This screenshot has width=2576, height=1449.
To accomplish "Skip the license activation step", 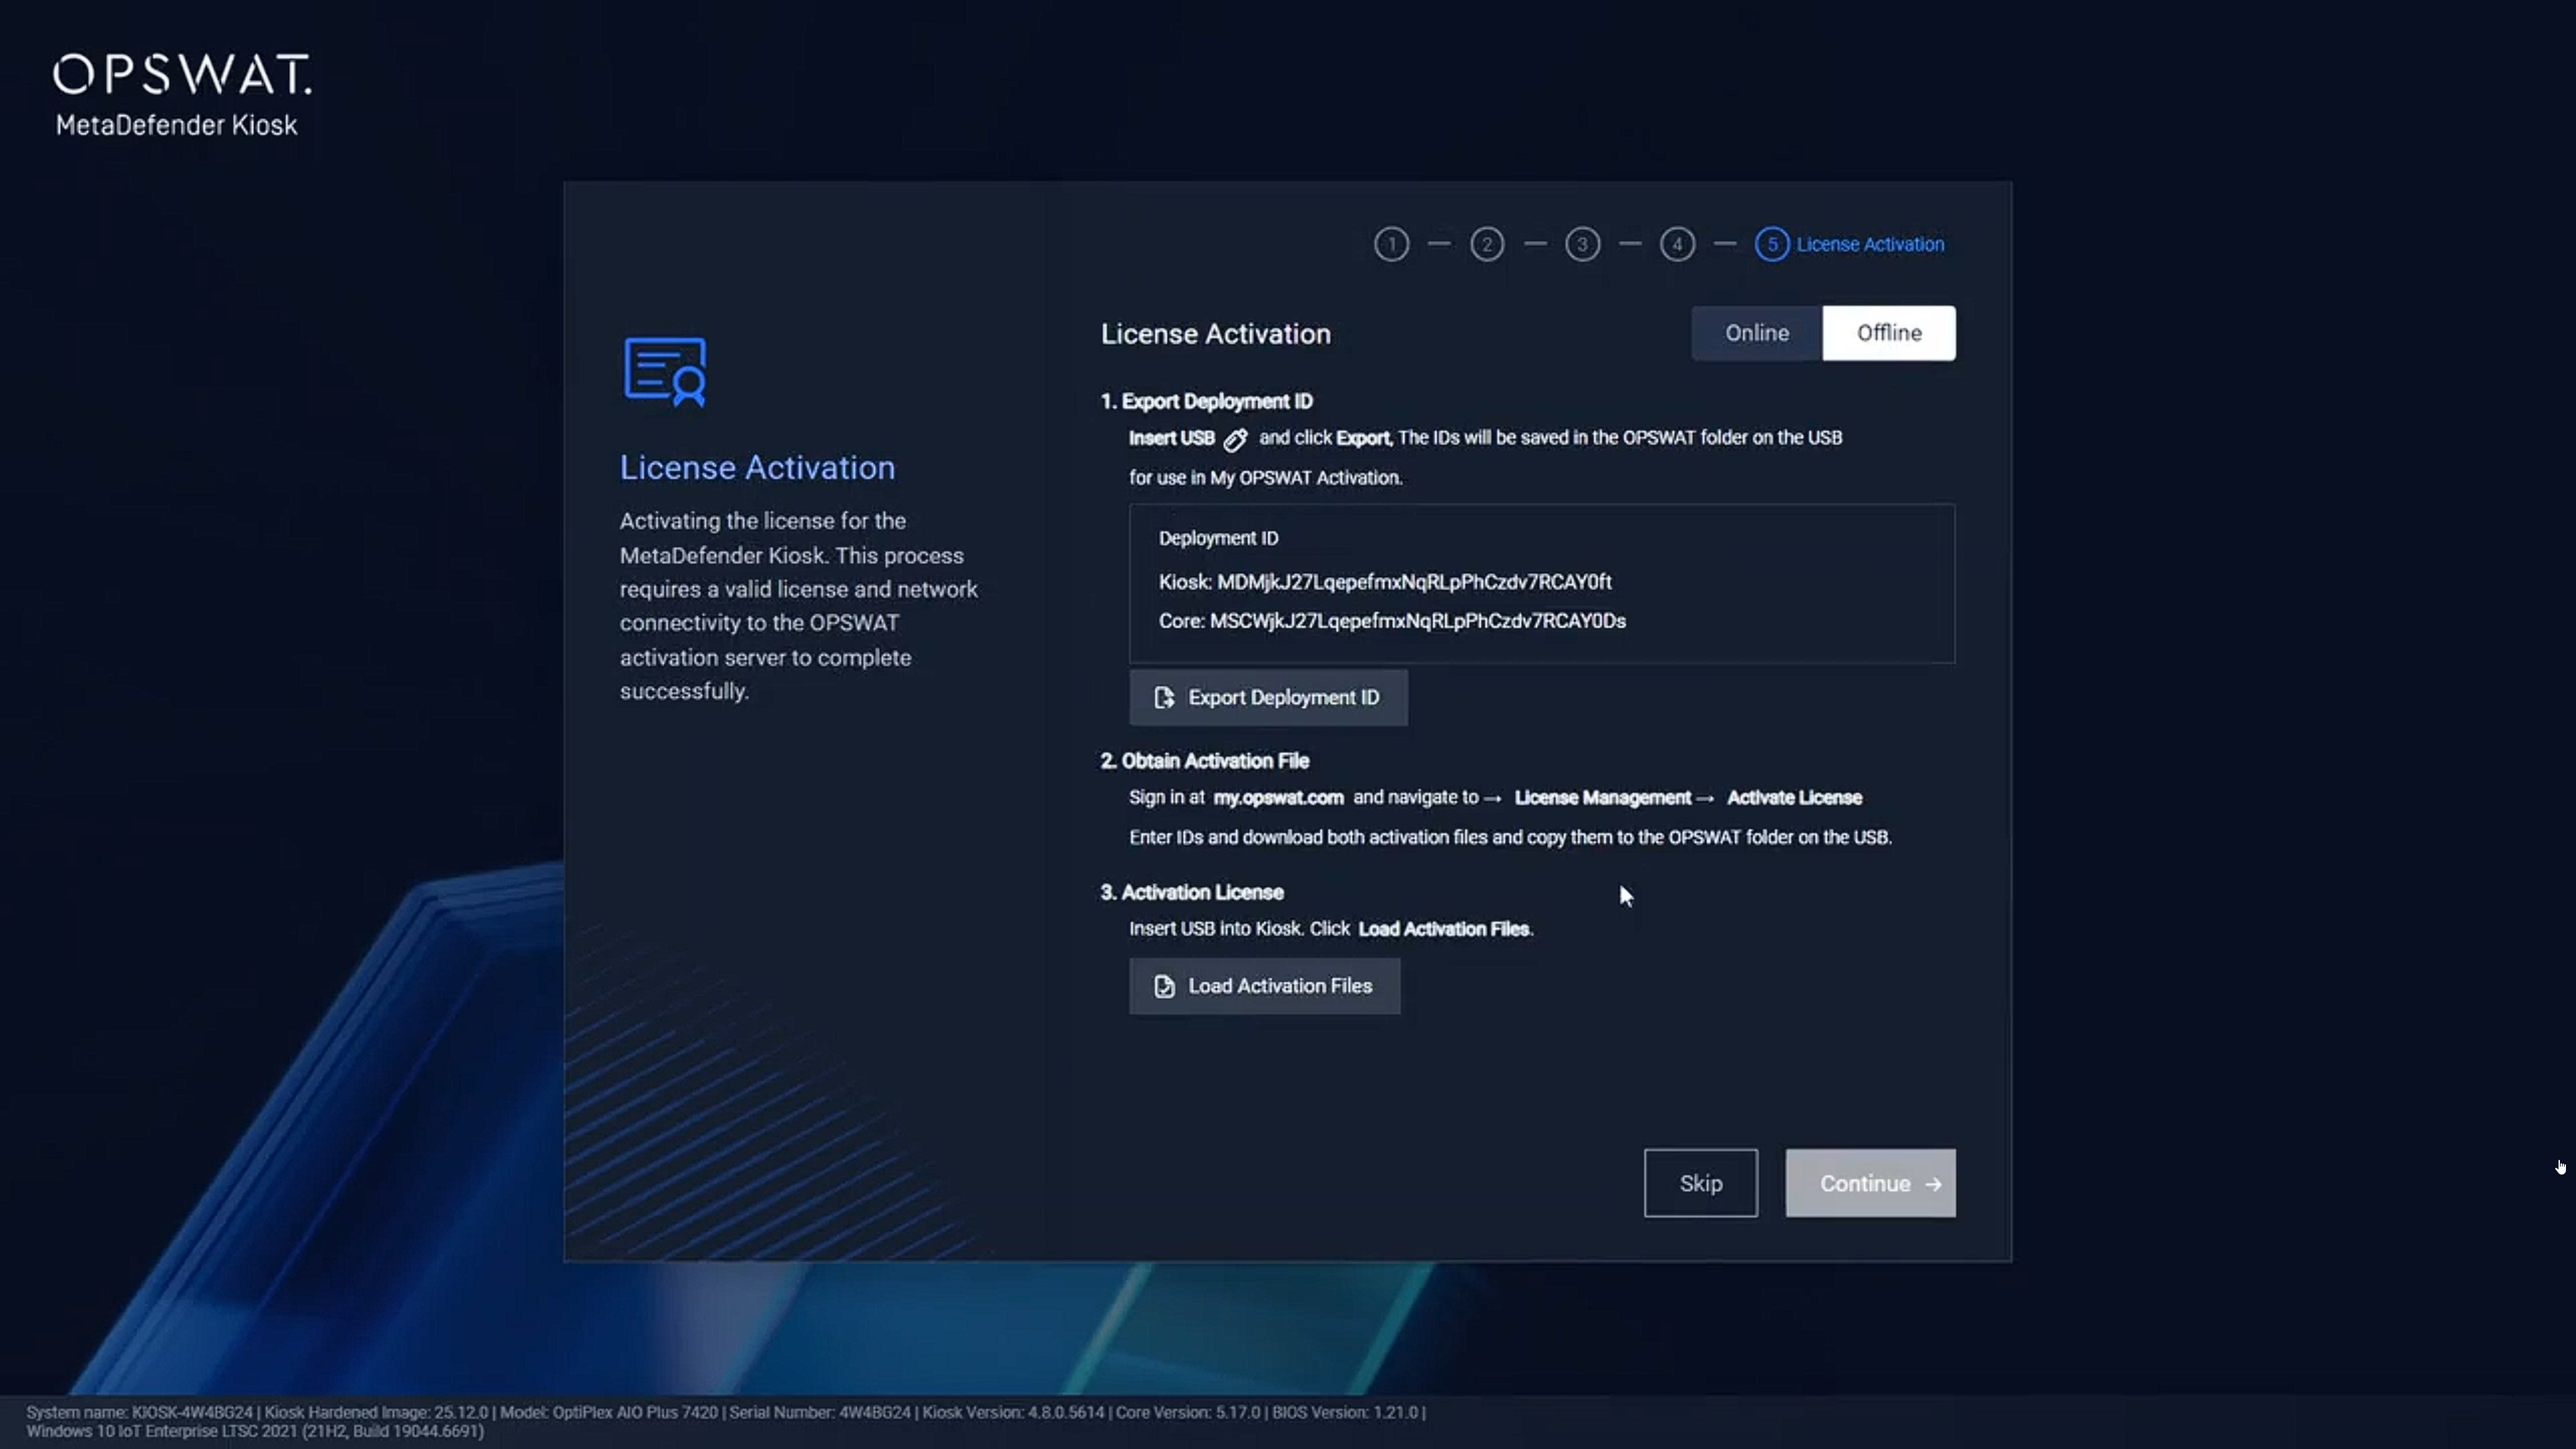I will [x=1700, y=1184].
